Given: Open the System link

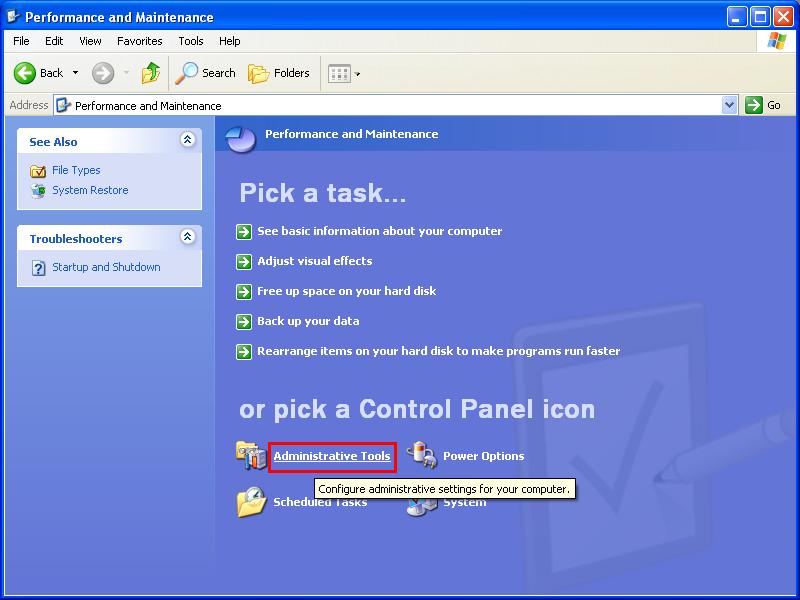Looking at the screenshot, I should [x=465, y=503].
